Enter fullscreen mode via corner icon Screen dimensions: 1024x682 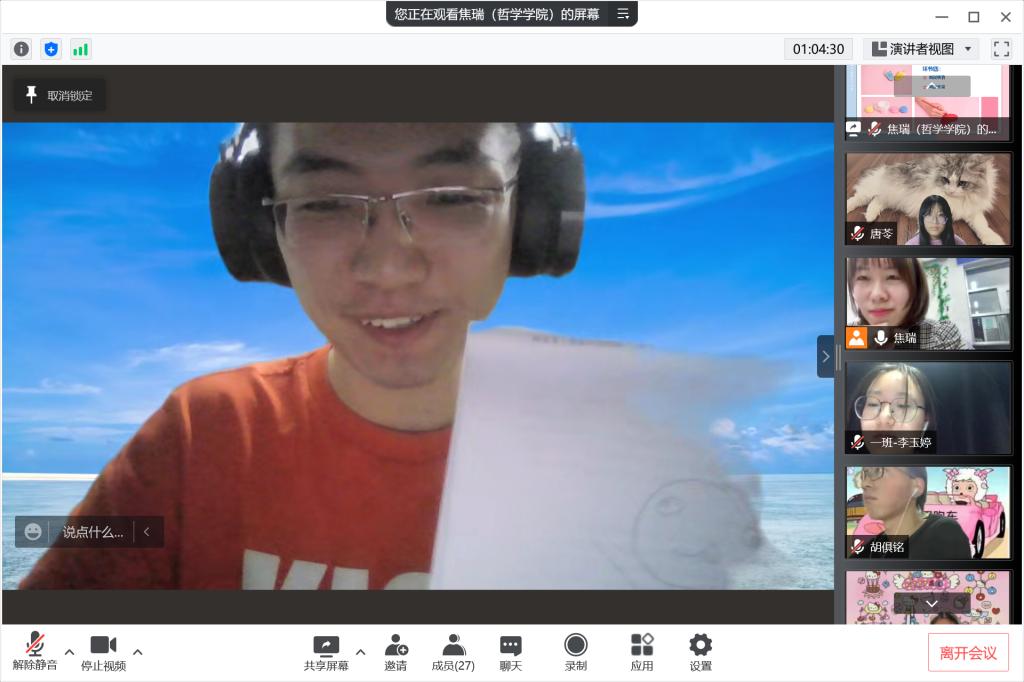click(x=1001, y=49)
